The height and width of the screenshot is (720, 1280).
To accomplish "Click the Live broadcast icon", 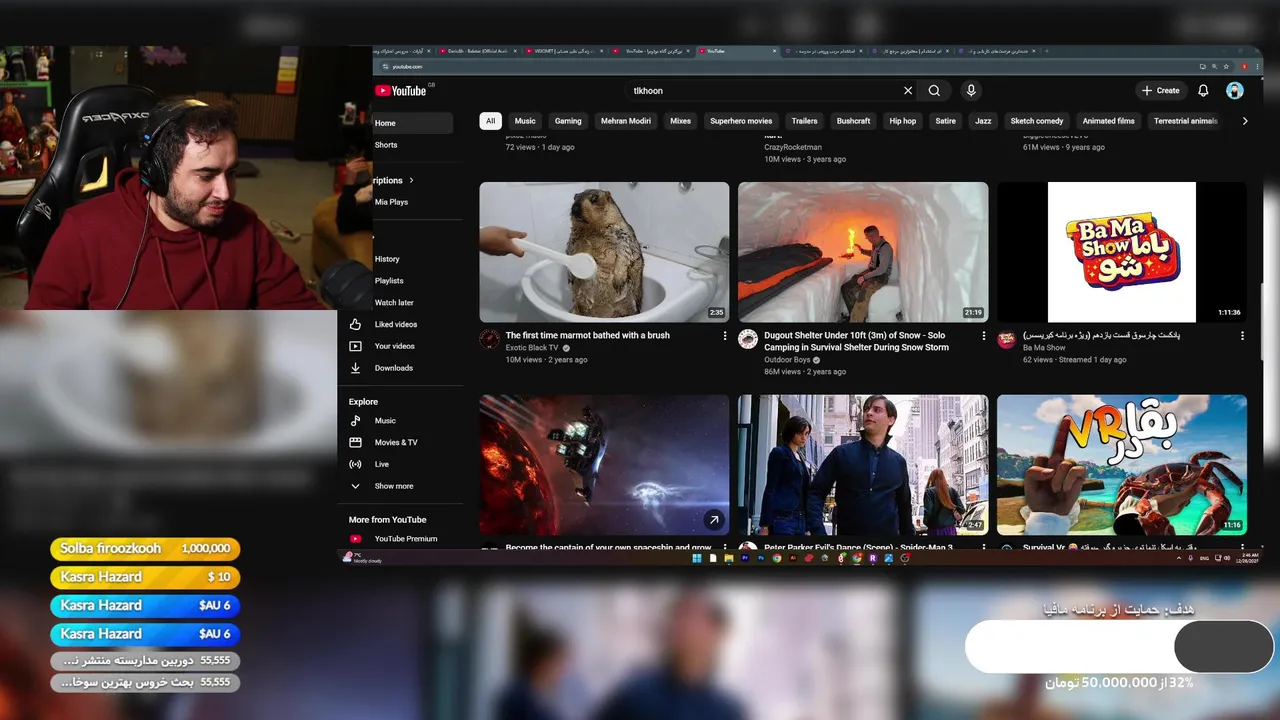I will point(355,464).
